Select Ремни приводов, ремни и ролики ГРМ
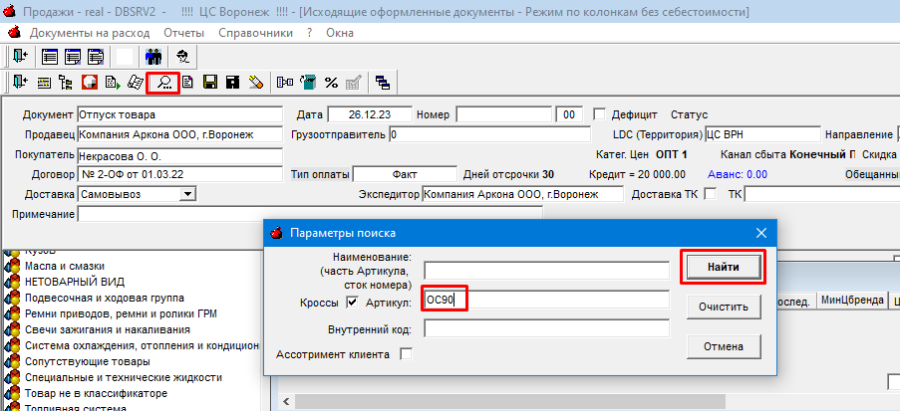The image size is (900, 411). (x=121, y=314)
